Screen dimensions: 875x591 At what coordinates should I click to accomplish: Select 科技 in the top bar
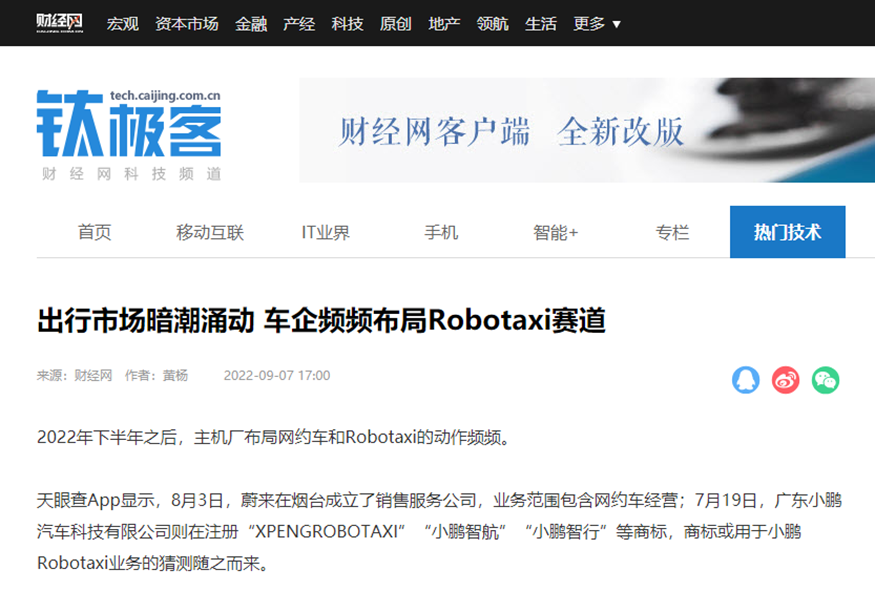pos(348,24)
